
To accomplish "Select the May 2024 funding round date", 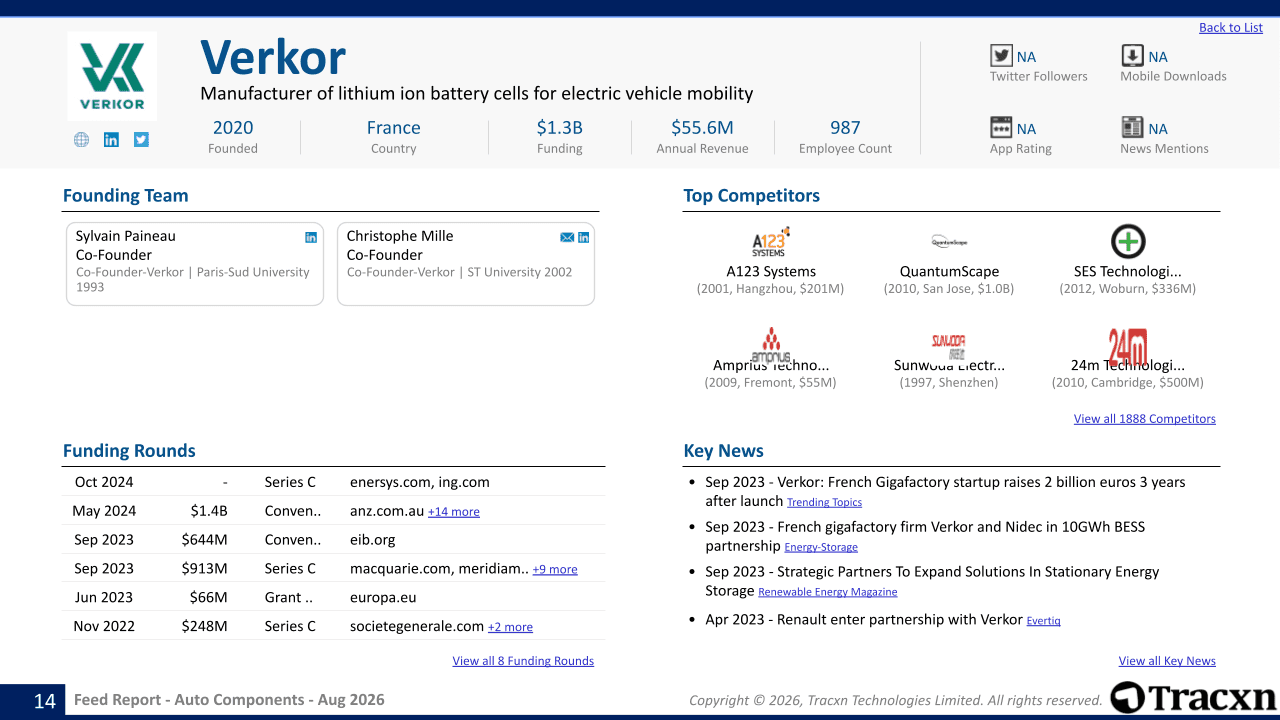I will pyautogui.click(x=104, y=511).
